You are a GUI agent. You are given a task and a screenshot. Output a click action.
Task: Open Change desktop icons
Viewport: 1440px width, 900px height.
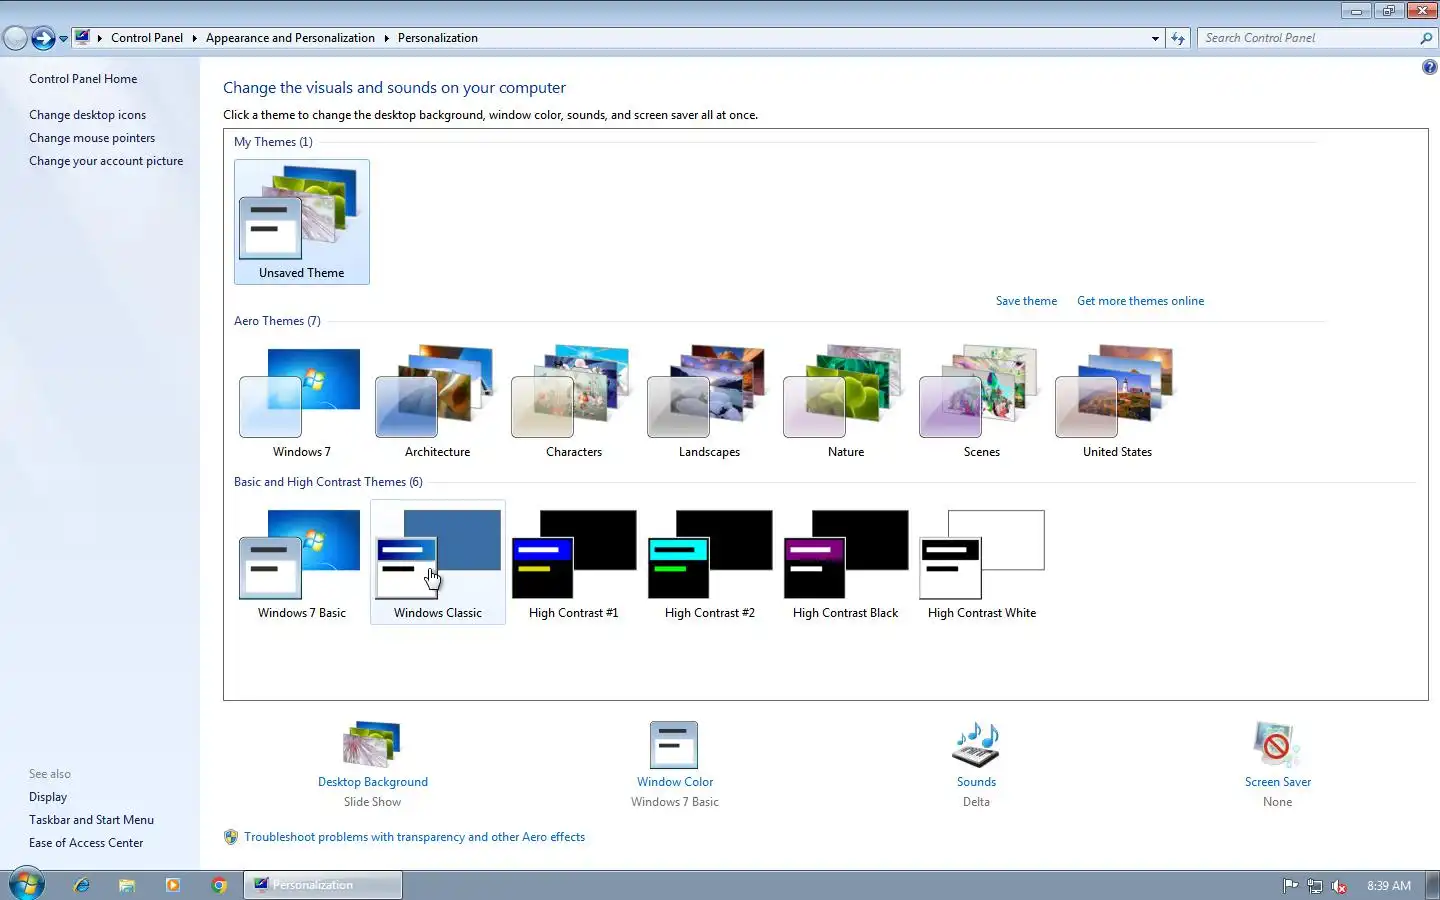click(87, 115)
